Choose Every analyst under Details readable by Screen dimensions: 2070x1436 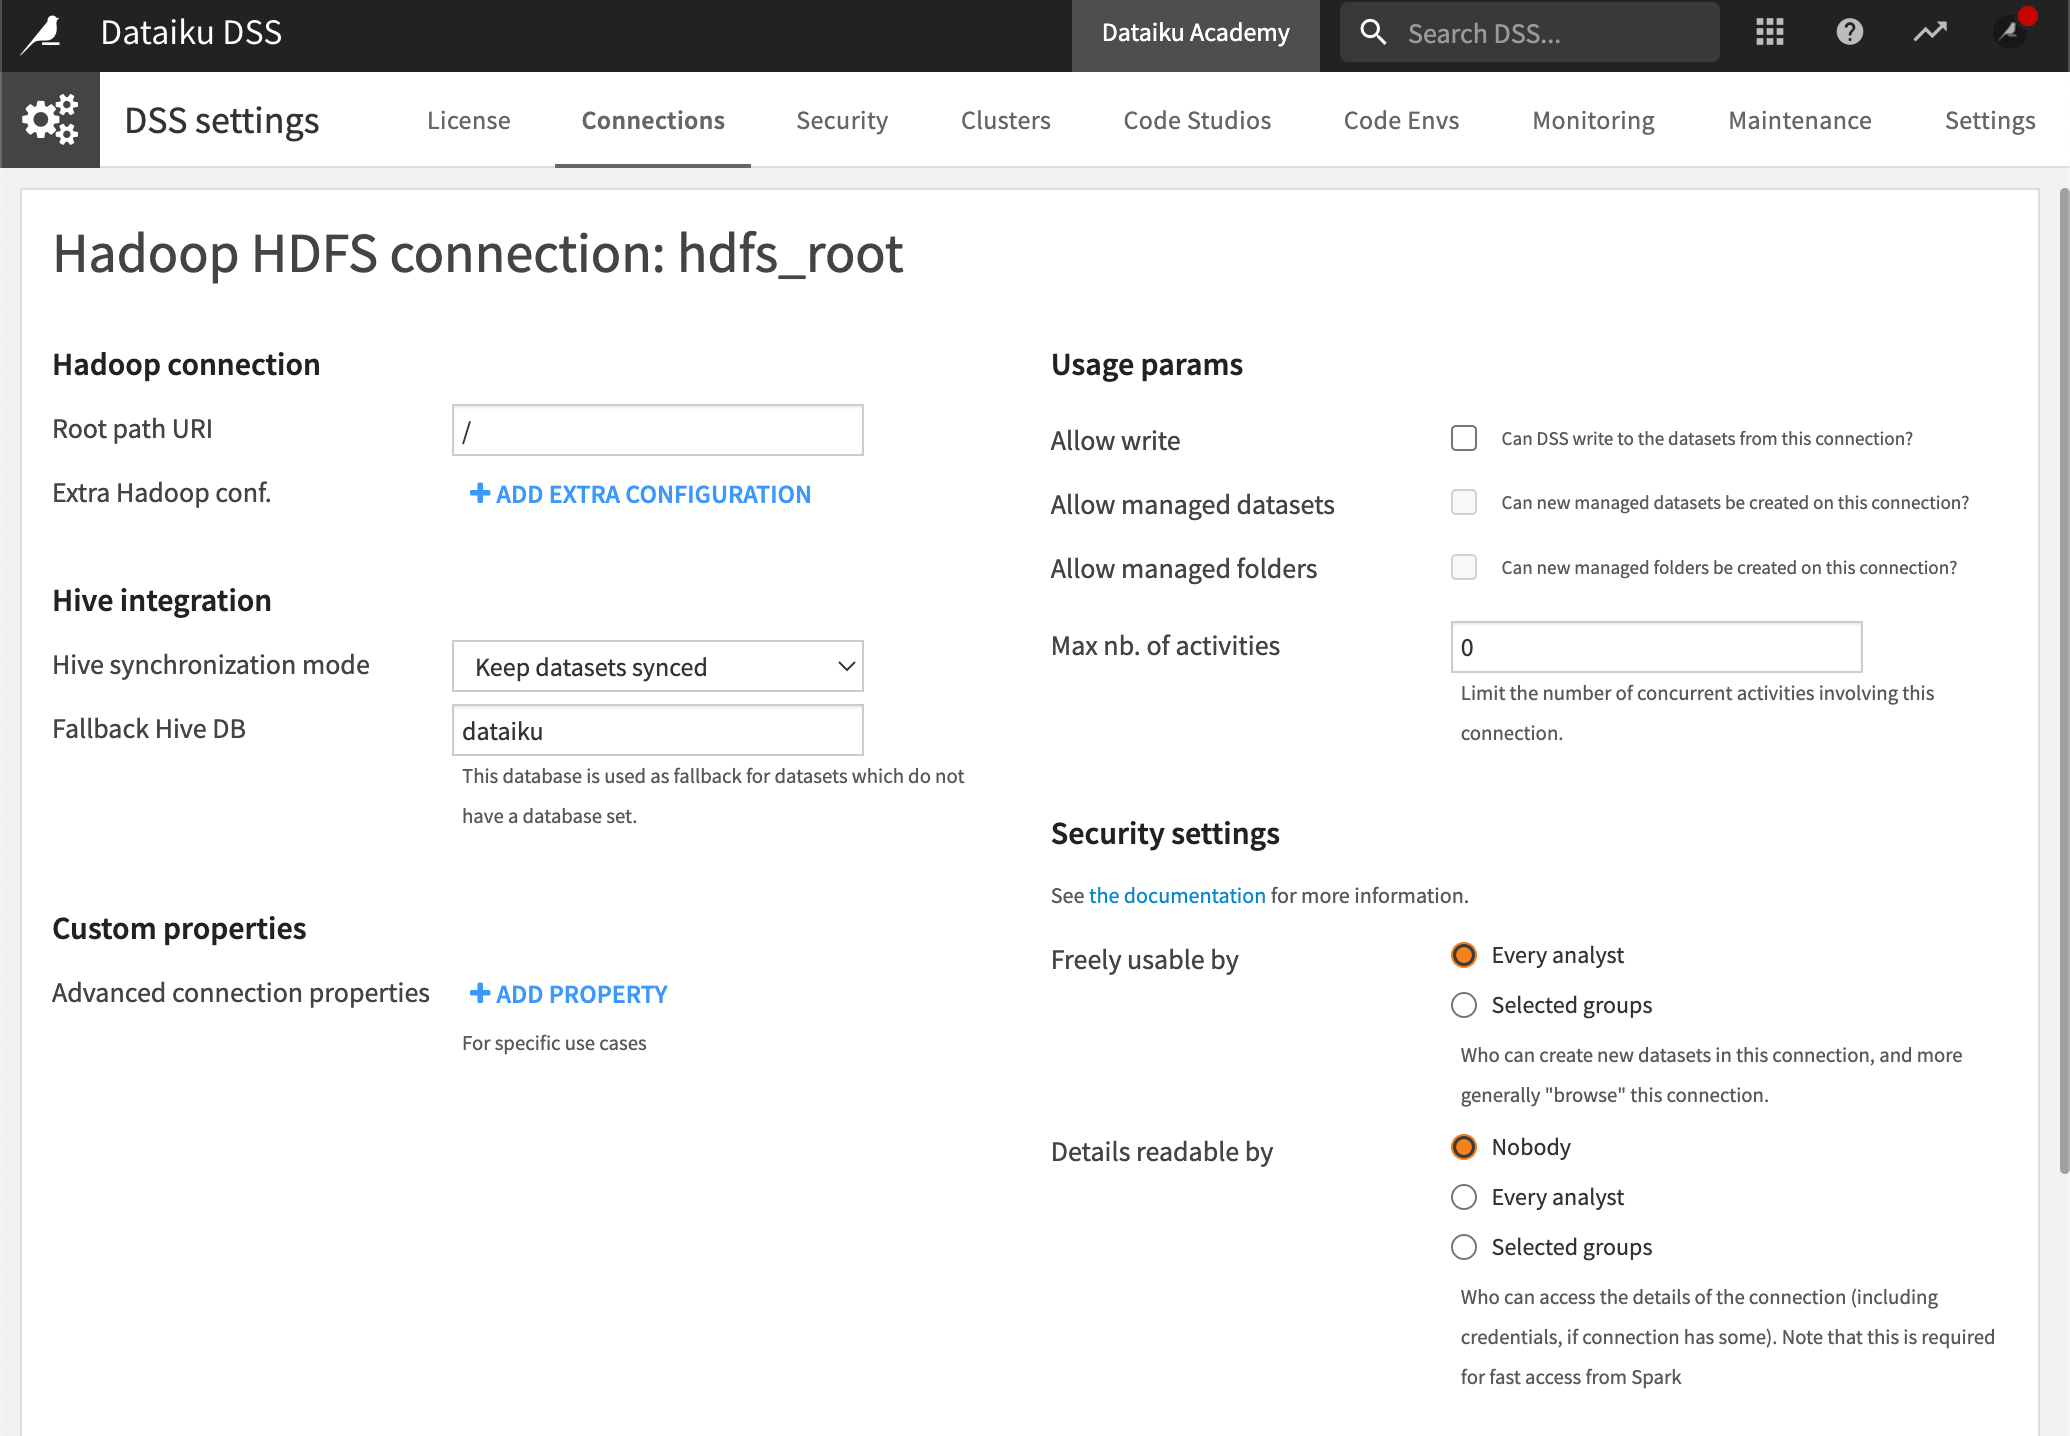tap(1463, 1197)
